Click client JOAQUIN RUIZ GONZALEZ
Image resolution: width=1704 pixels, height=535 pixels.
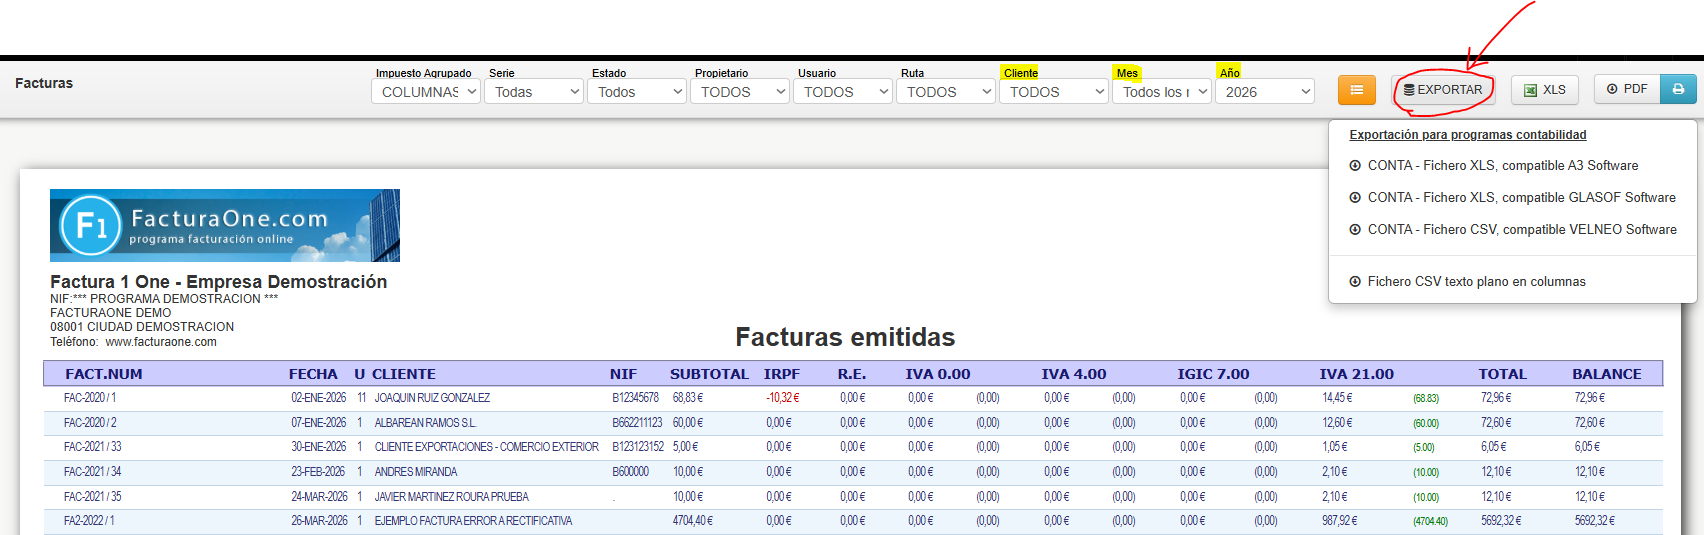point(432,398)
